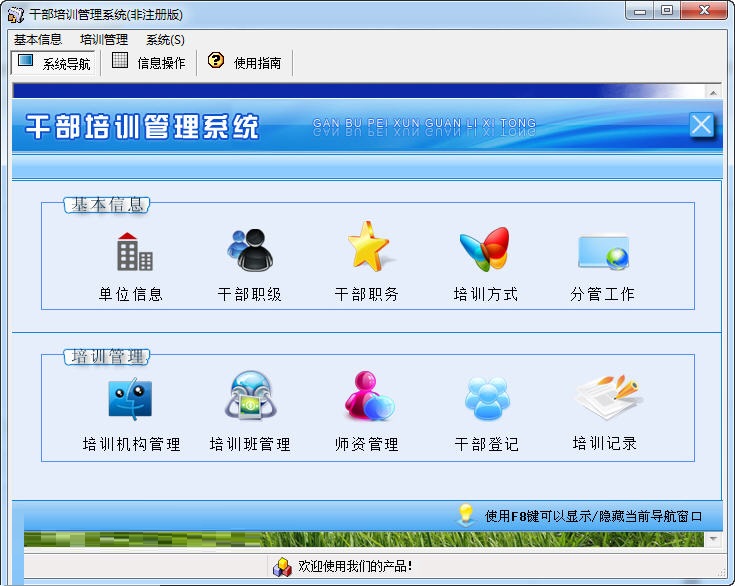Open the 基本信息 menu
735x586 pixels.
coord(38,40)
